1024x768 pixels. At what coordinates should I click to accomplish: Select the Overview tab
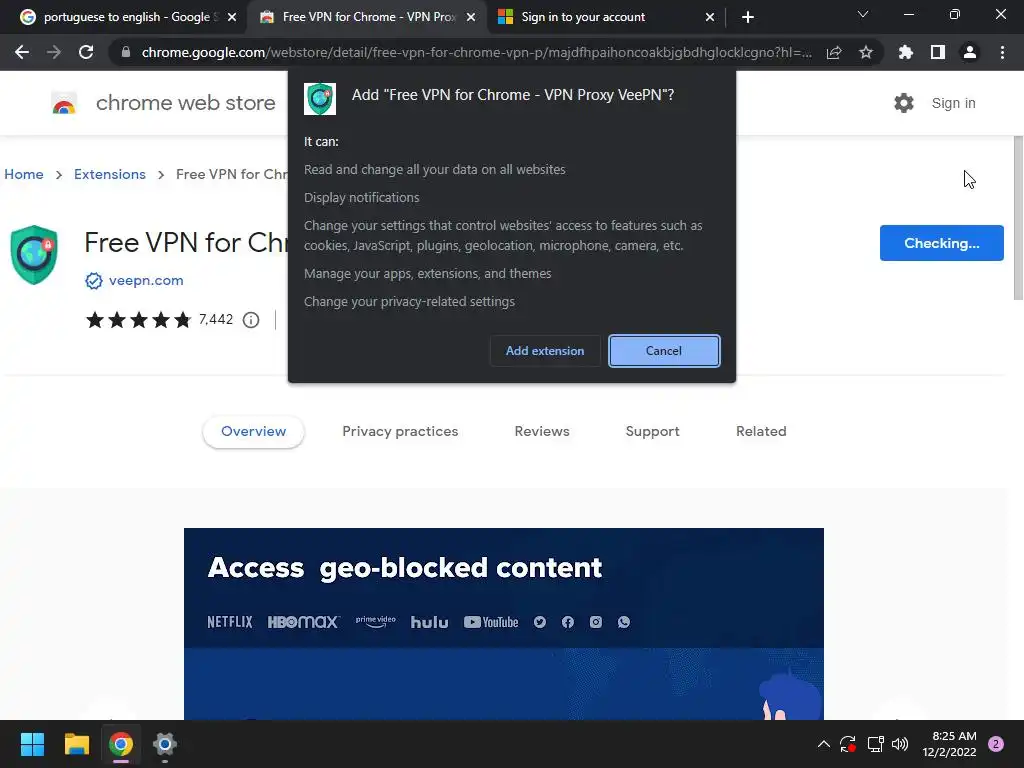click(253, 432)
